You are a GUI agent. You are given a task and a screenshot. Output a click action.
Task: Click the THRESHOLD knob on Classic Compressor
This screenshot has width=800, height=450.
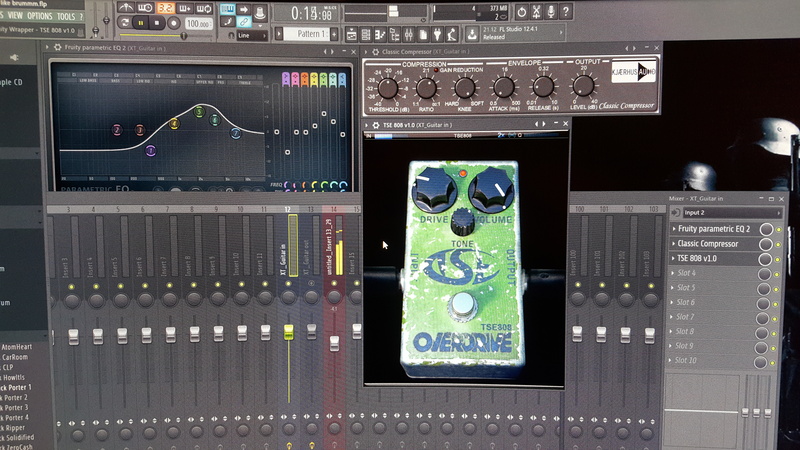click(x=388, y=88)
